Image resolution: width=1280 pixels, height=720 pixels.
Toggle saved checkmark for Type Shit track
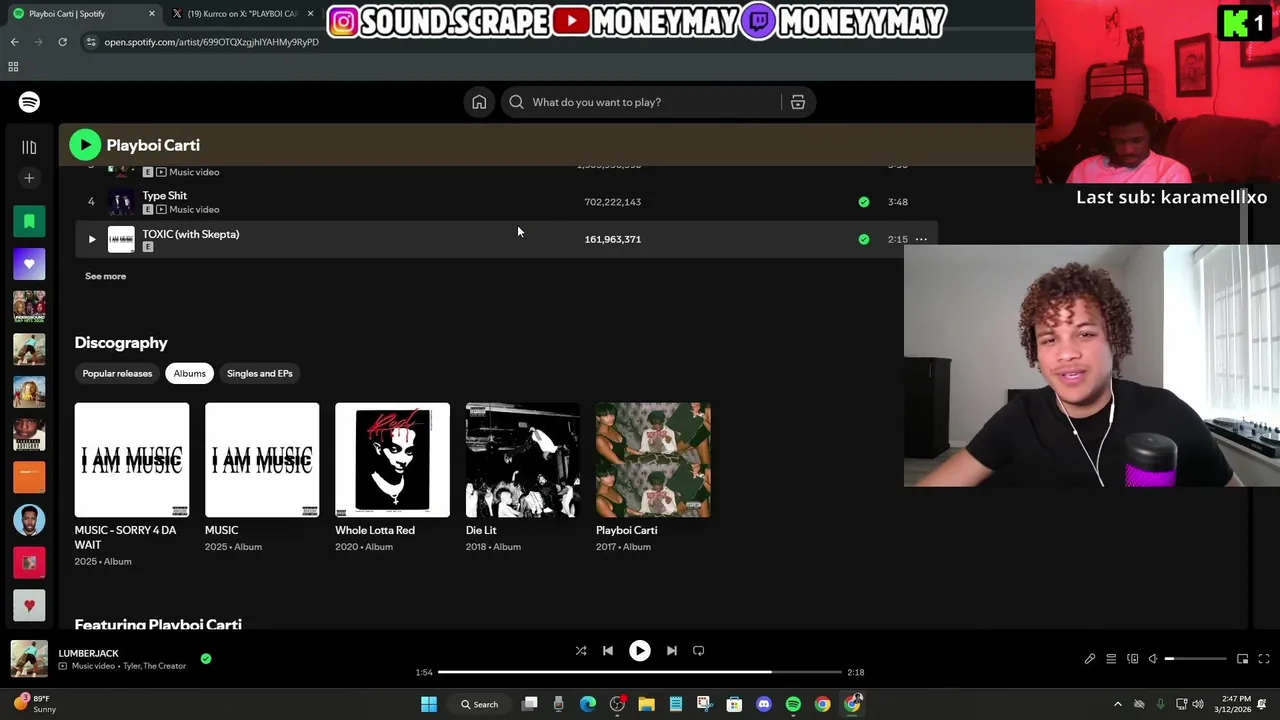(x=864, y=202)
